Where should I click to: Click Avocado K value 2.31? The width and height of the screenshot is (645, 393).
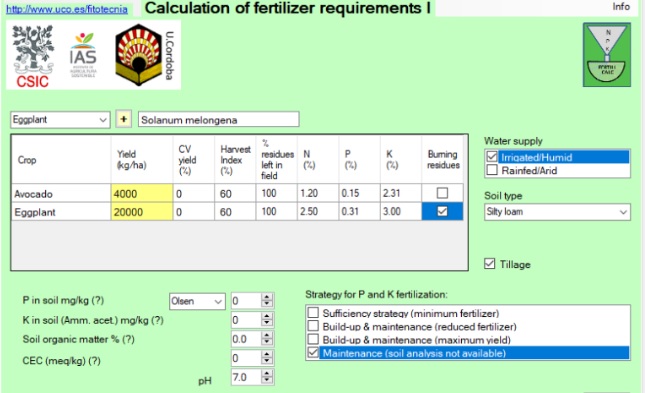(x=401, y=193)
